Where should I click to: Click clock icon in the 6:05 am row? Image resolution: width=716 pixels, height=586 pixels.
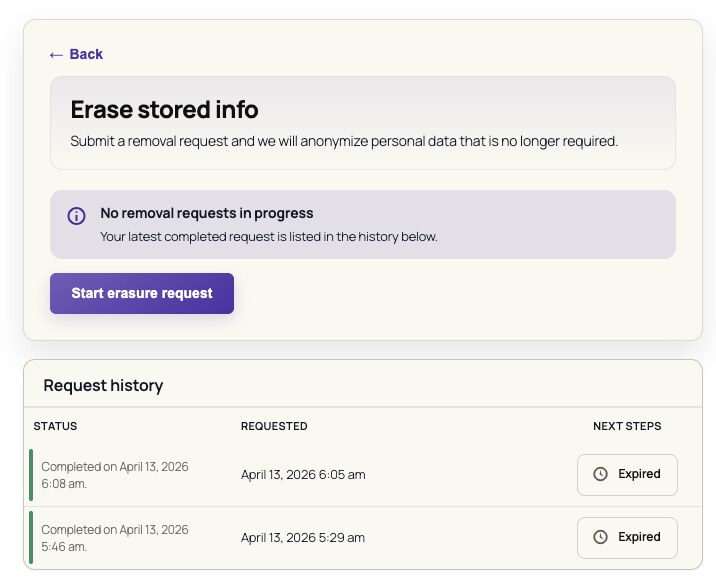pos(600,474)
